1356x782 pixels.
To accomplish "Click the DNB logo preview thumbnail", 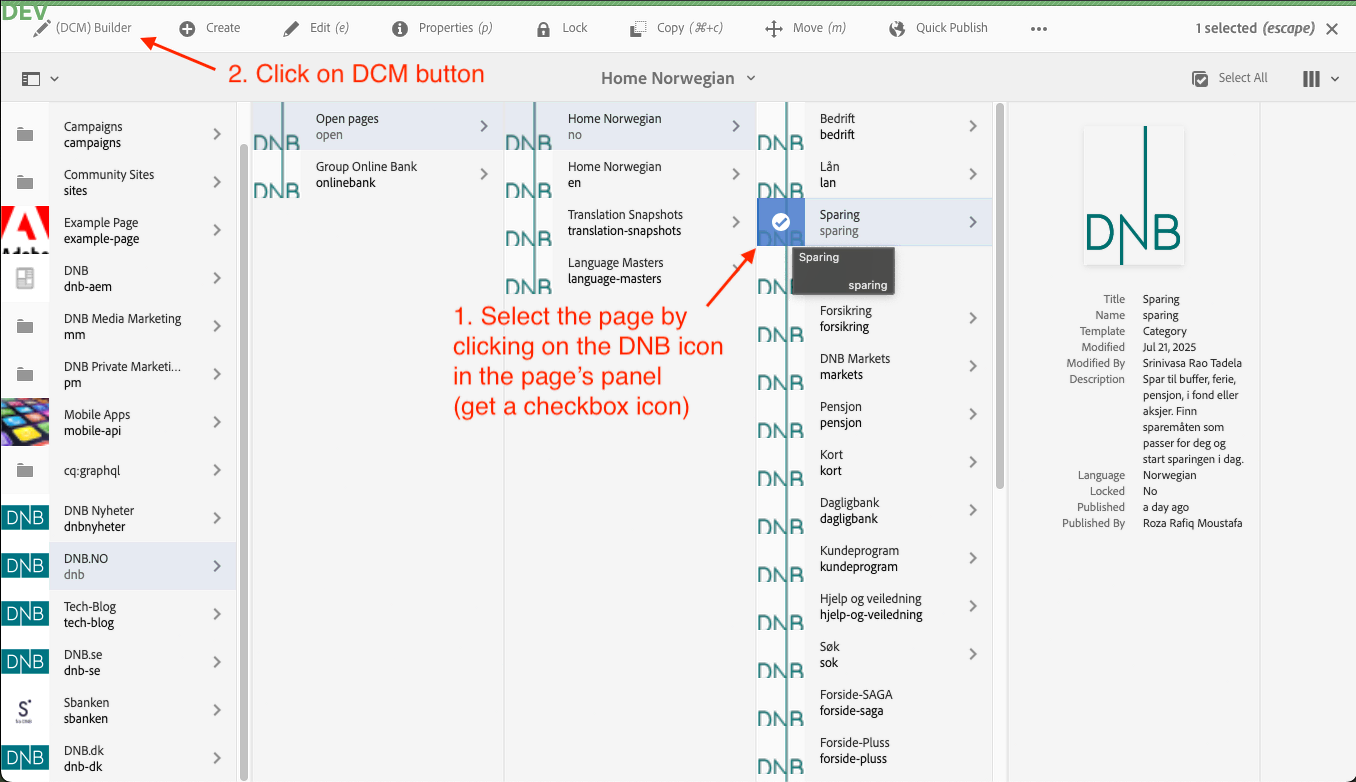I will pyautogui.click(x=1133, y=196).
